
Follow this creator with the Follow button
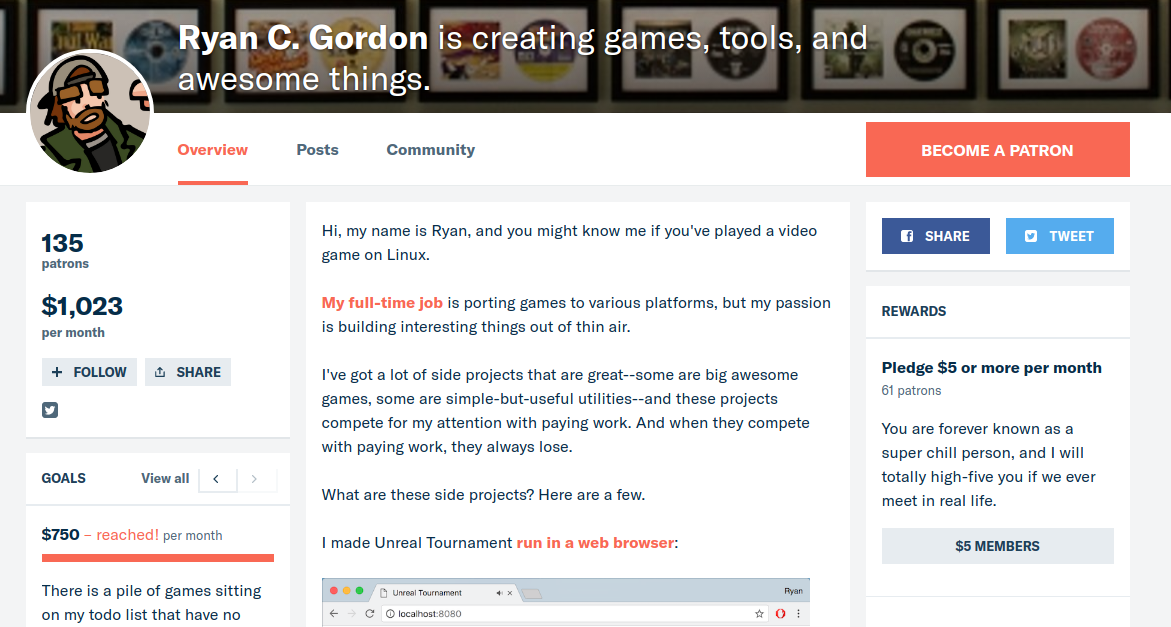coord(89,372)
